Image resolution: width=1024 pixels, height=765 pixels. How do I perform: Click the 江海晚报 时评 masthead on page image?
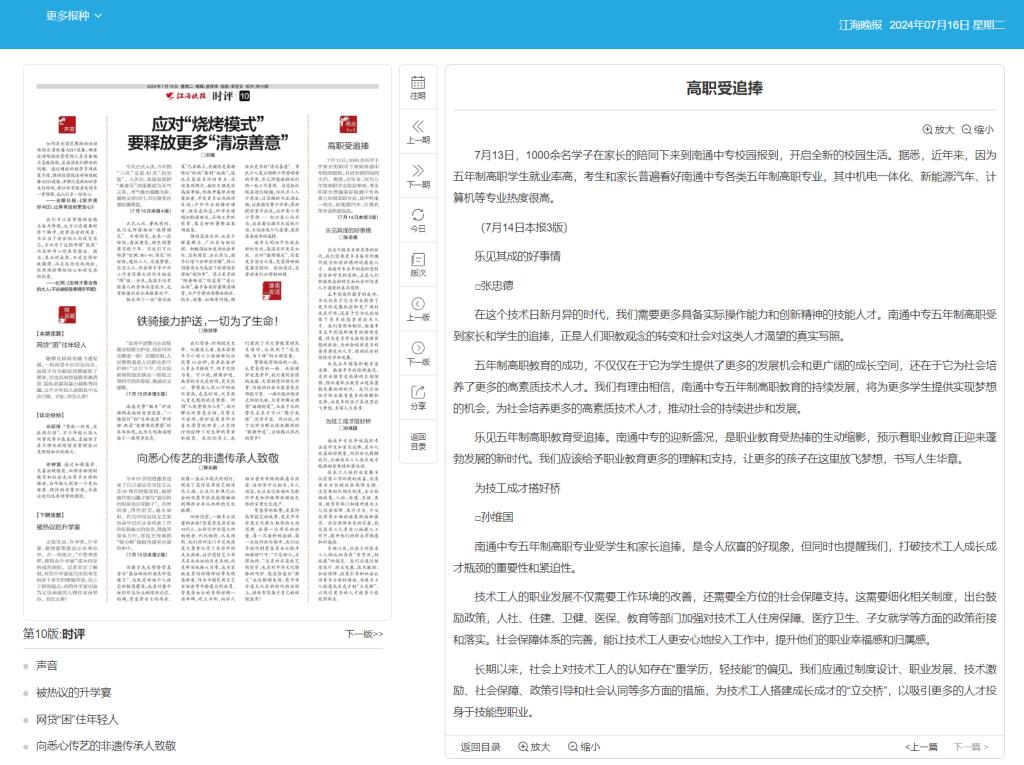pos(208,96)
